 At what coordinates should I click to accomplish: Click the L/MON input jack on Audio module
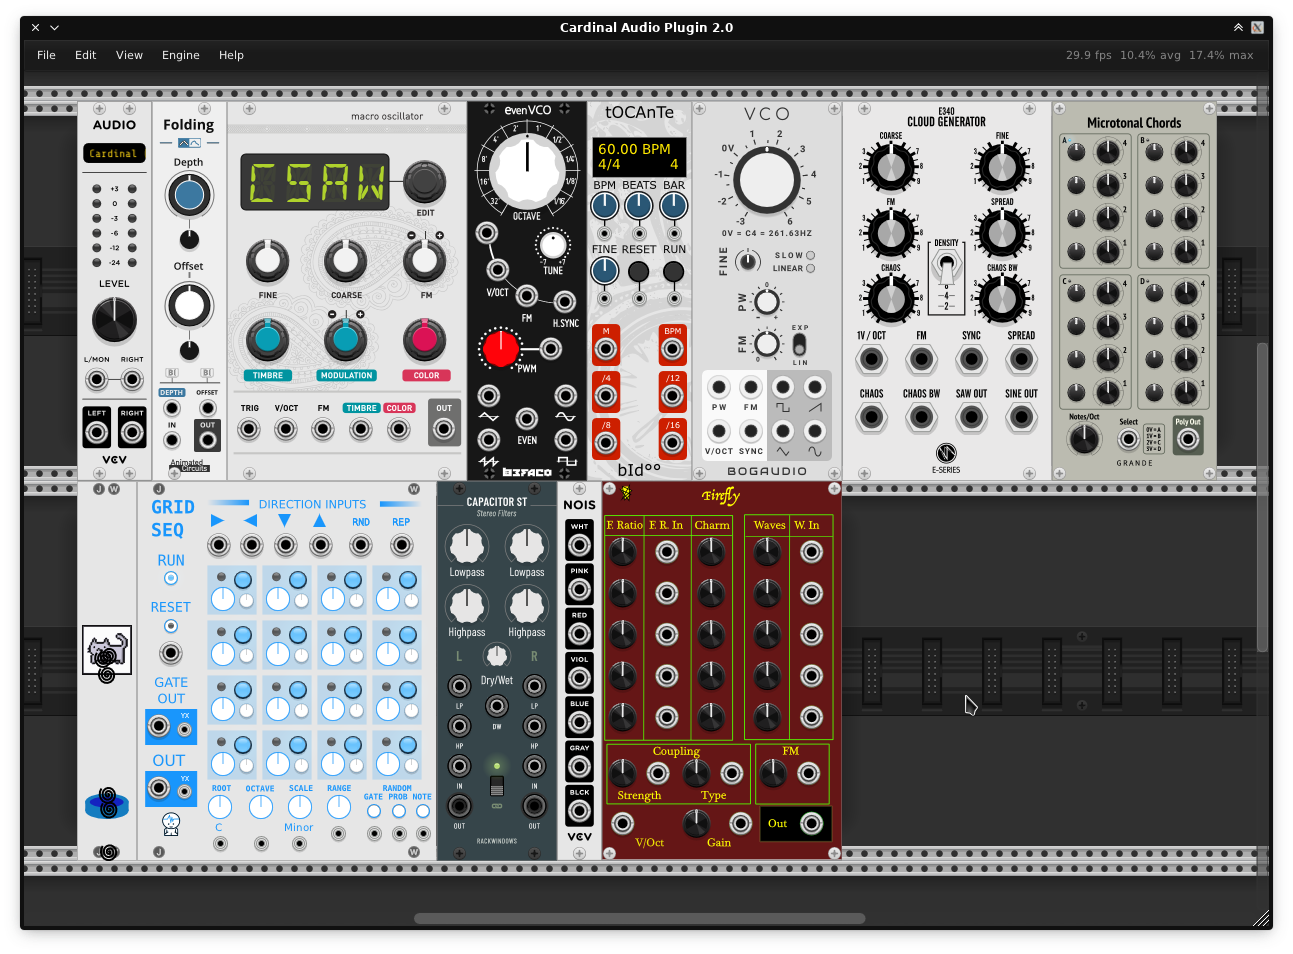(97, 379)
